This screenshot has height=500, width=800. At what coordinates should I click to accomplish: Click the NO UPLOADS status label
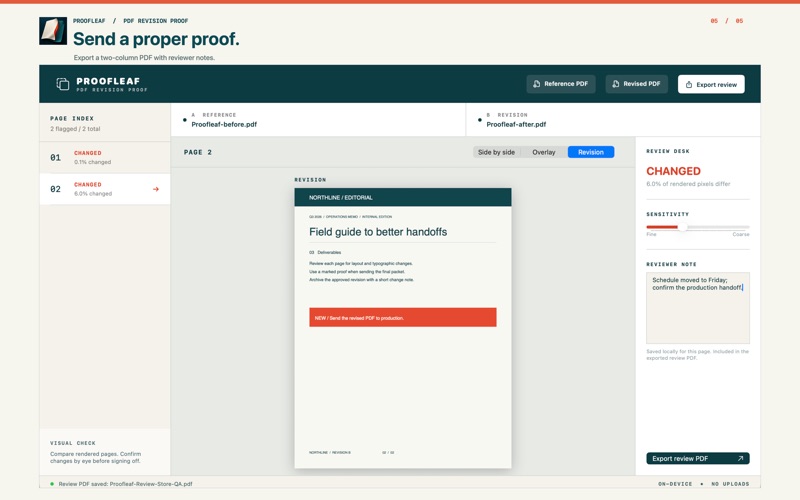click(730, 484)
